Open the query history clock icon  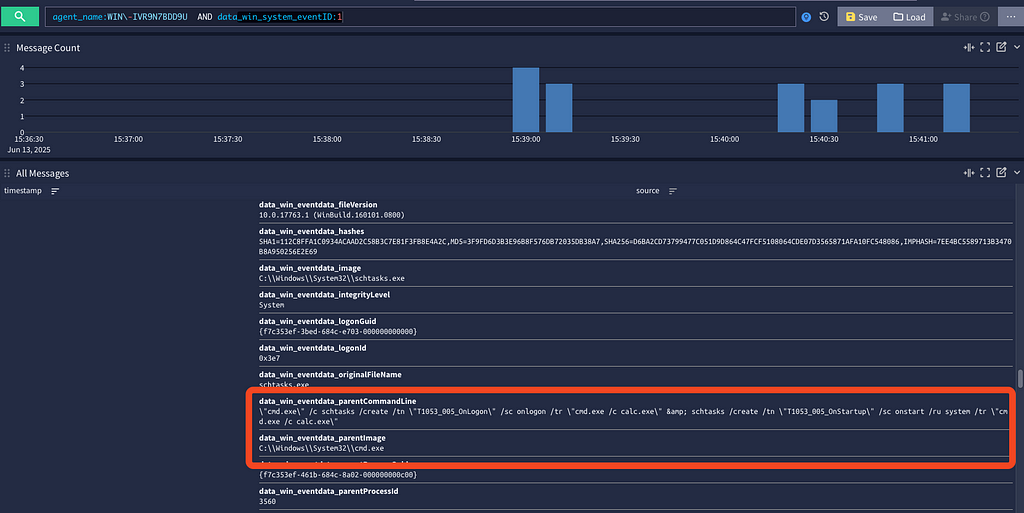pos(823,17)
